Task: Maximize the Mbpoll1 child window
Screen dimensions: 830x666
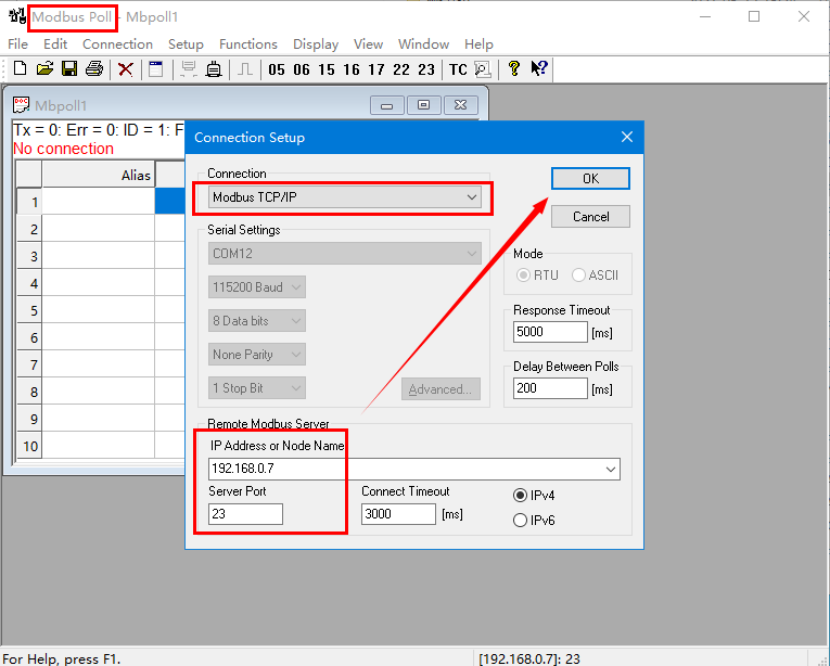Action: point(423,105)
